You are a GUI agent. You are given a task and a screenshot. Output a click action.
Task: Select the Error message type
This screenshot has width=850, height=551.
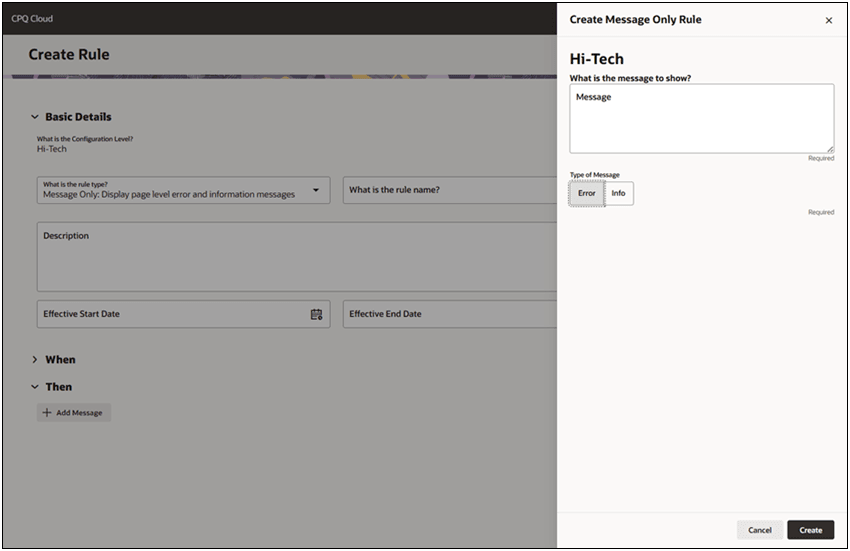[x=587, y=193]
